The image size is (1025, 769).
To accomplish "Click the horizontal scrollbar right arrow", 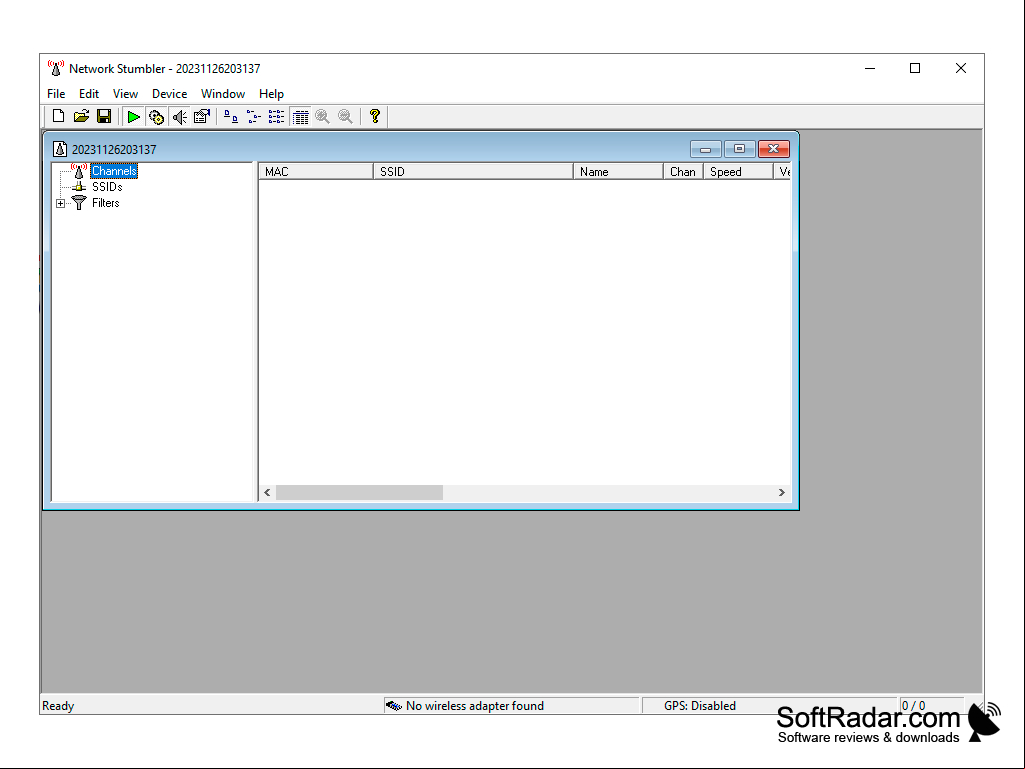I will point(782,492).
